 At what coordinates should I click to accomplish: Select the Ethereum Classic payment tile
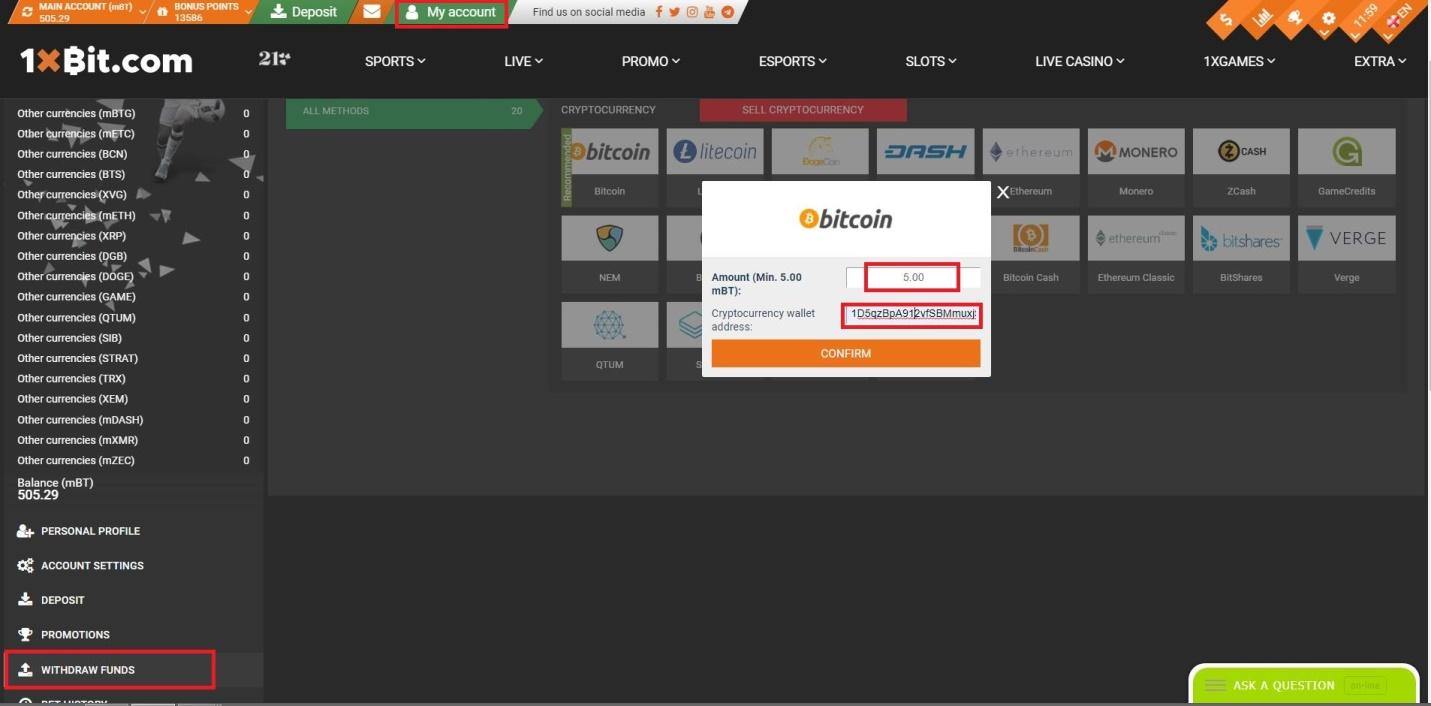coord(1136,253)
